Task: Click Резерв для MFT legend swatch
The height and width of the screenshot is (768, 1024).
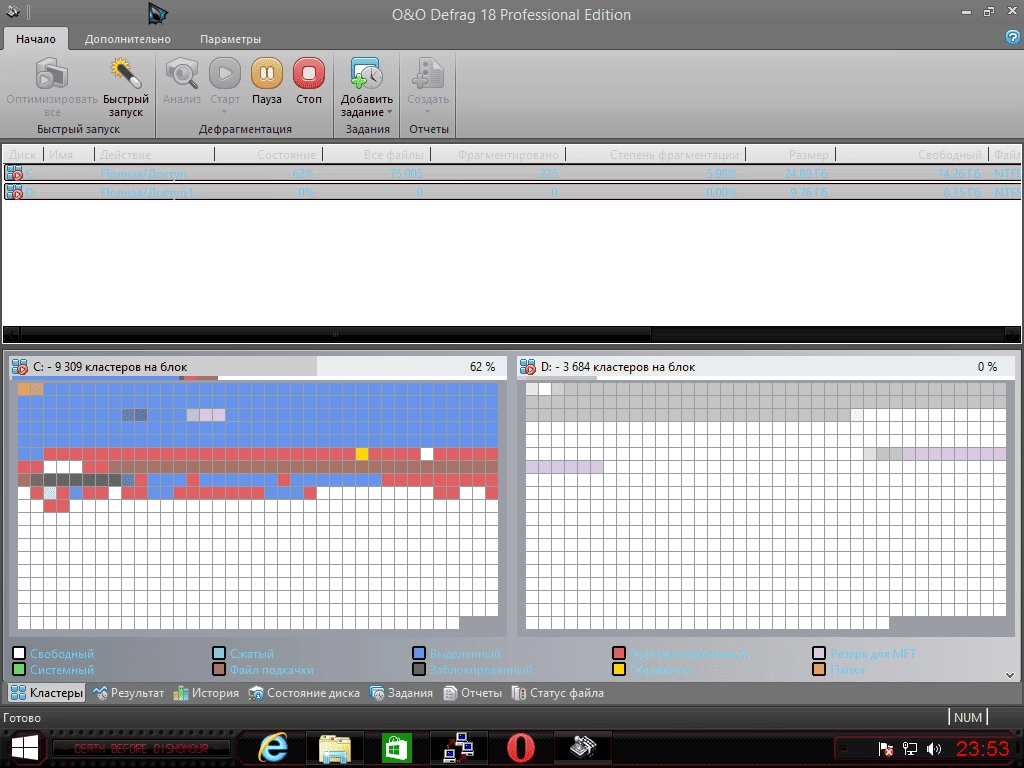Action: click(819, 653)
